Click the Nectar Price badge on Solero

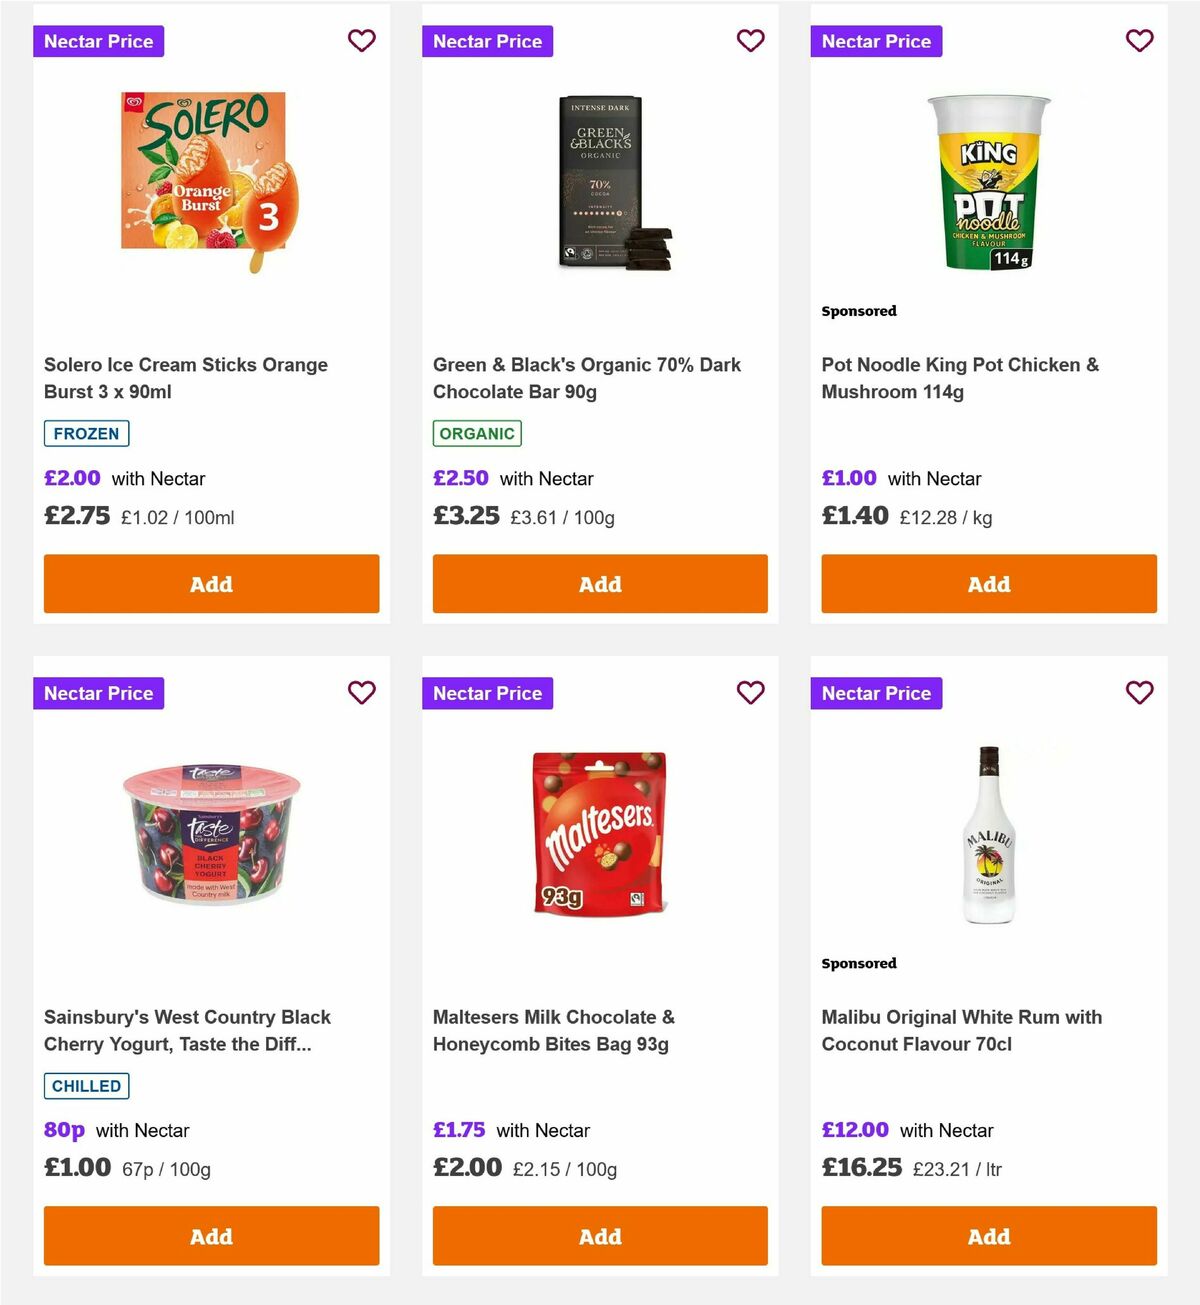pyautogui.click(x=98, y=41)
